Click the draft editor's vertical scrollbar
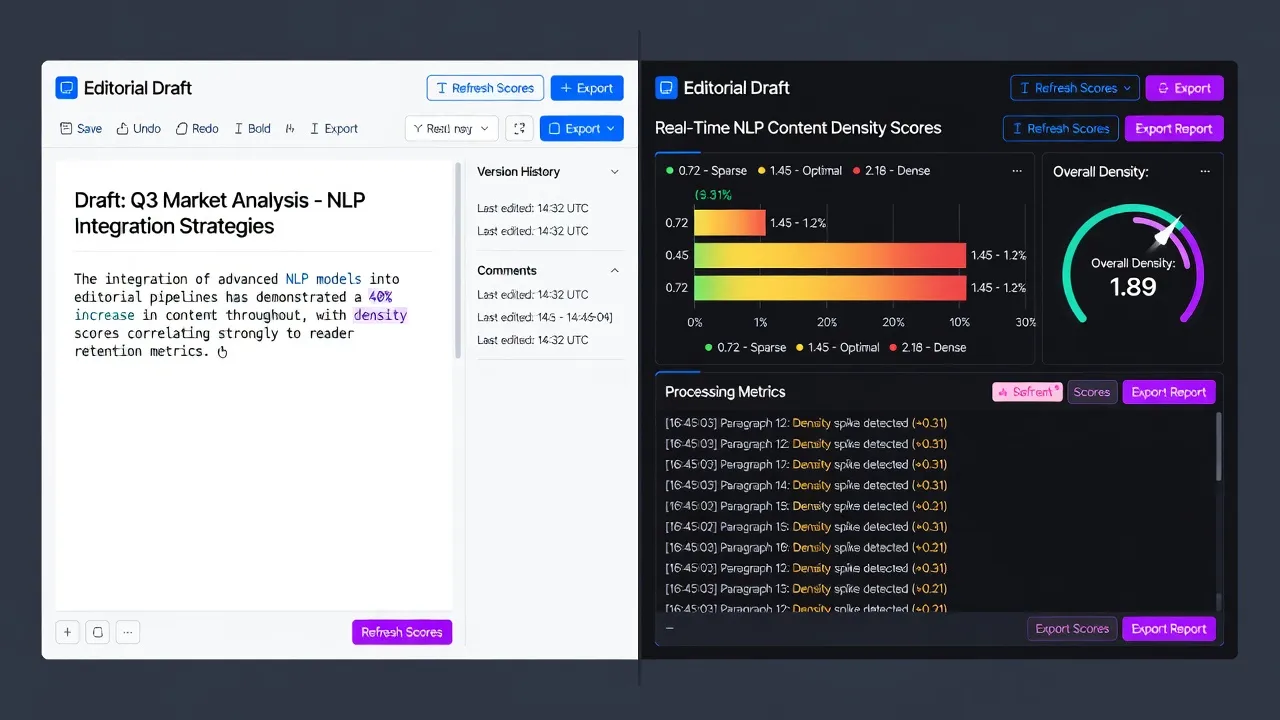Image resolution: width=1280 pixels, height=720 pixels. [x=458, y=260]
